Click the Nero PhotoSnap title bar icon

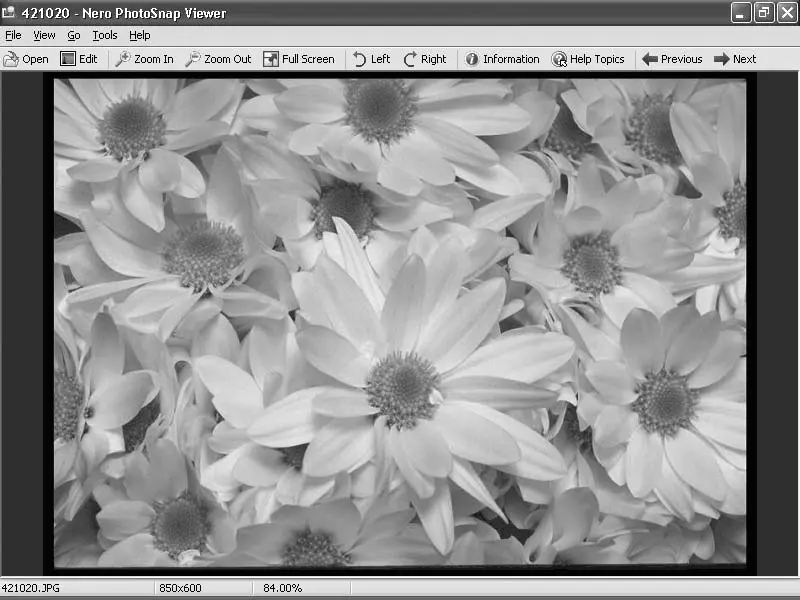[10, 13]
